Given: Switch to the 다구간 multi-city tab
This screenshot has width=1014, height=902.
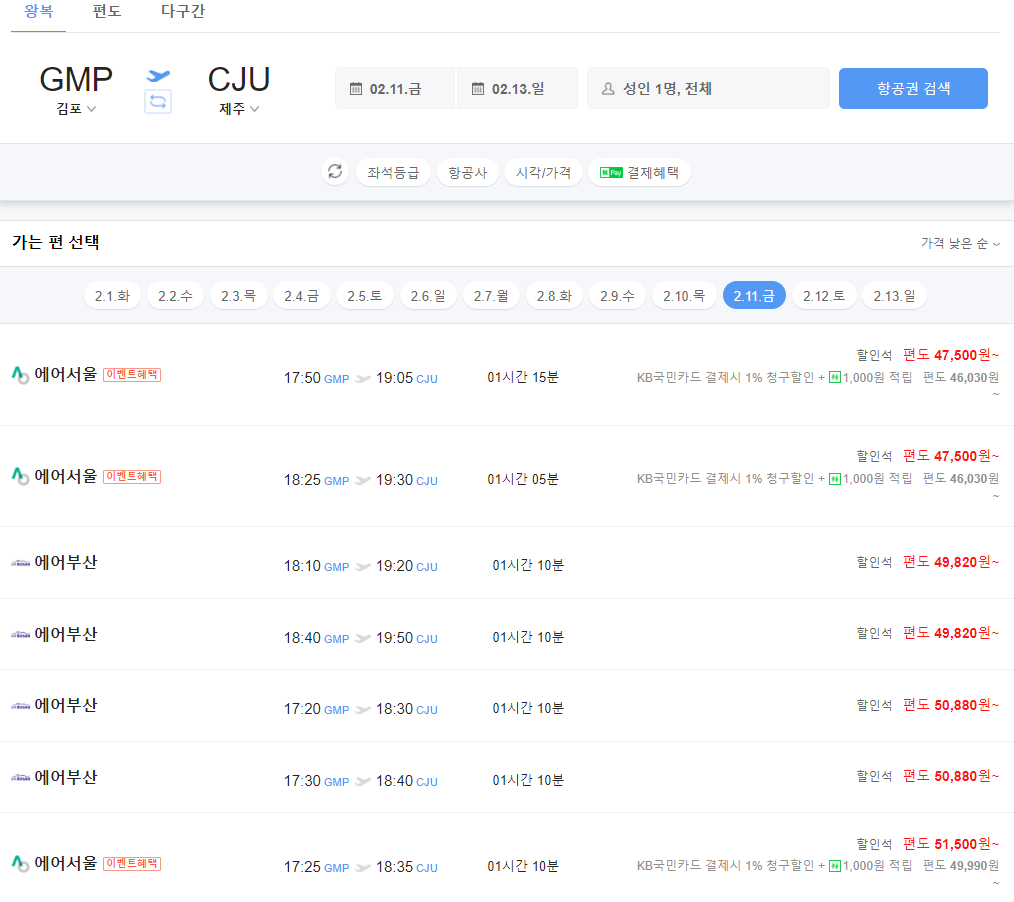Looking at the screenshot, I should [x=182, y=12].
